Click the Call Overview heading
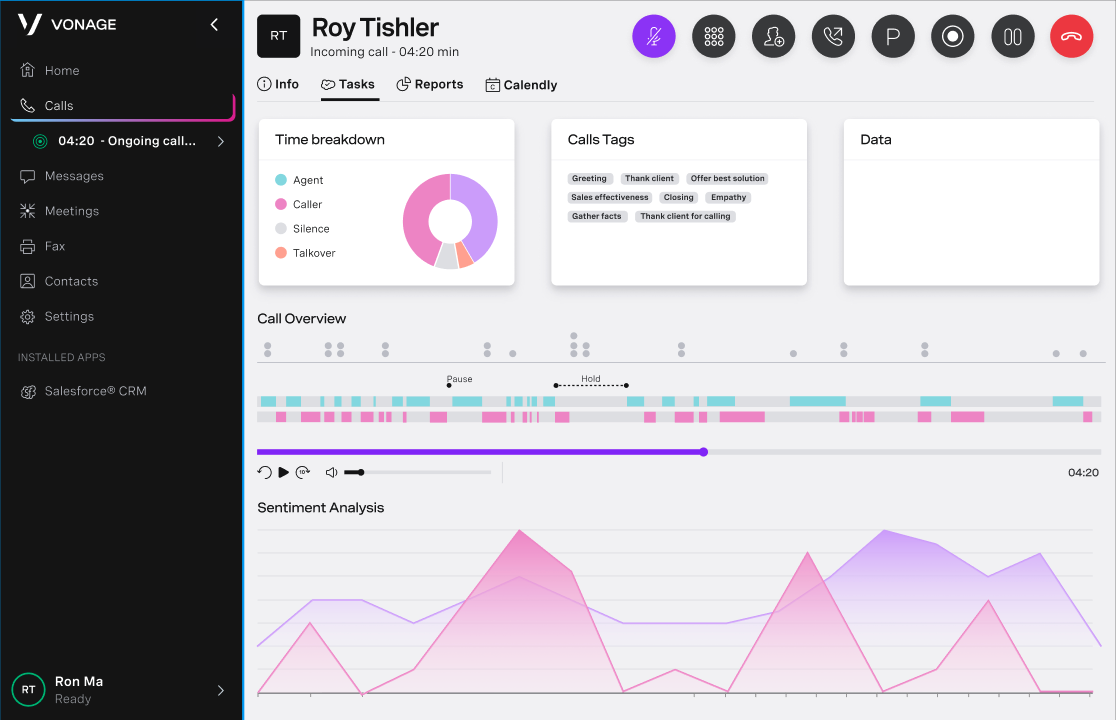The height and width of the screenshot is (720, 1116). point(302,319)
